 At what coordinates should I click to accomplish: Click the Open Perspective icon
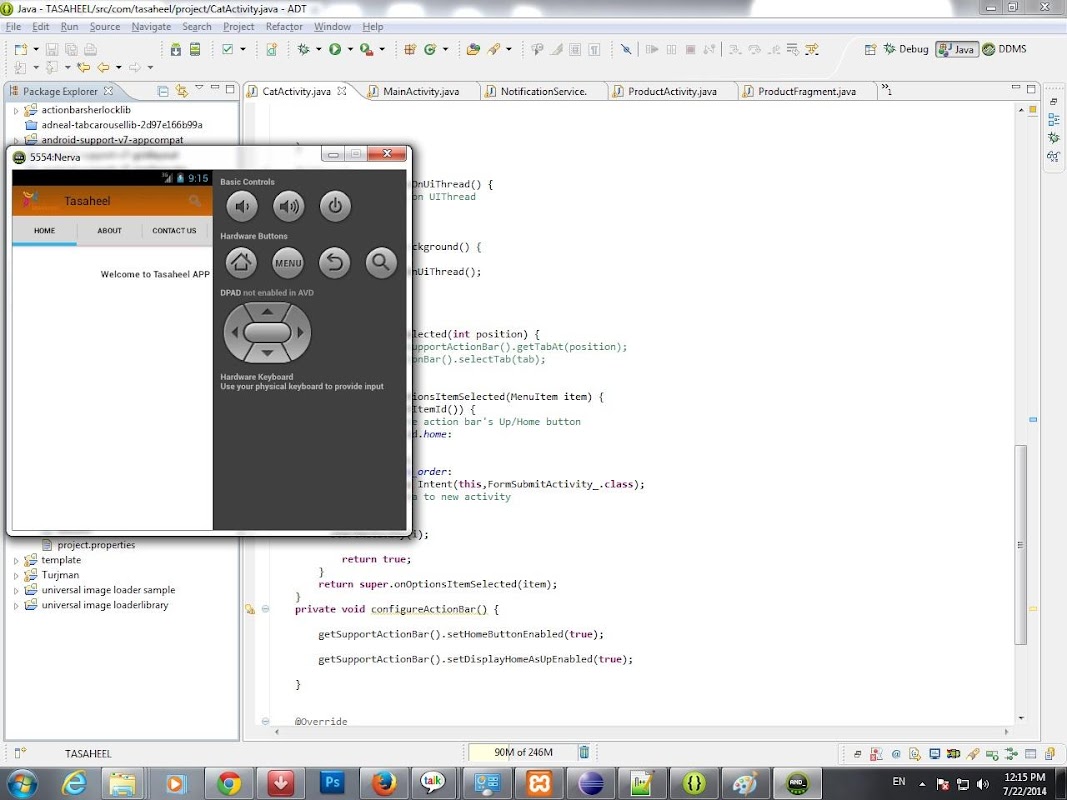(x=870, y=49)
